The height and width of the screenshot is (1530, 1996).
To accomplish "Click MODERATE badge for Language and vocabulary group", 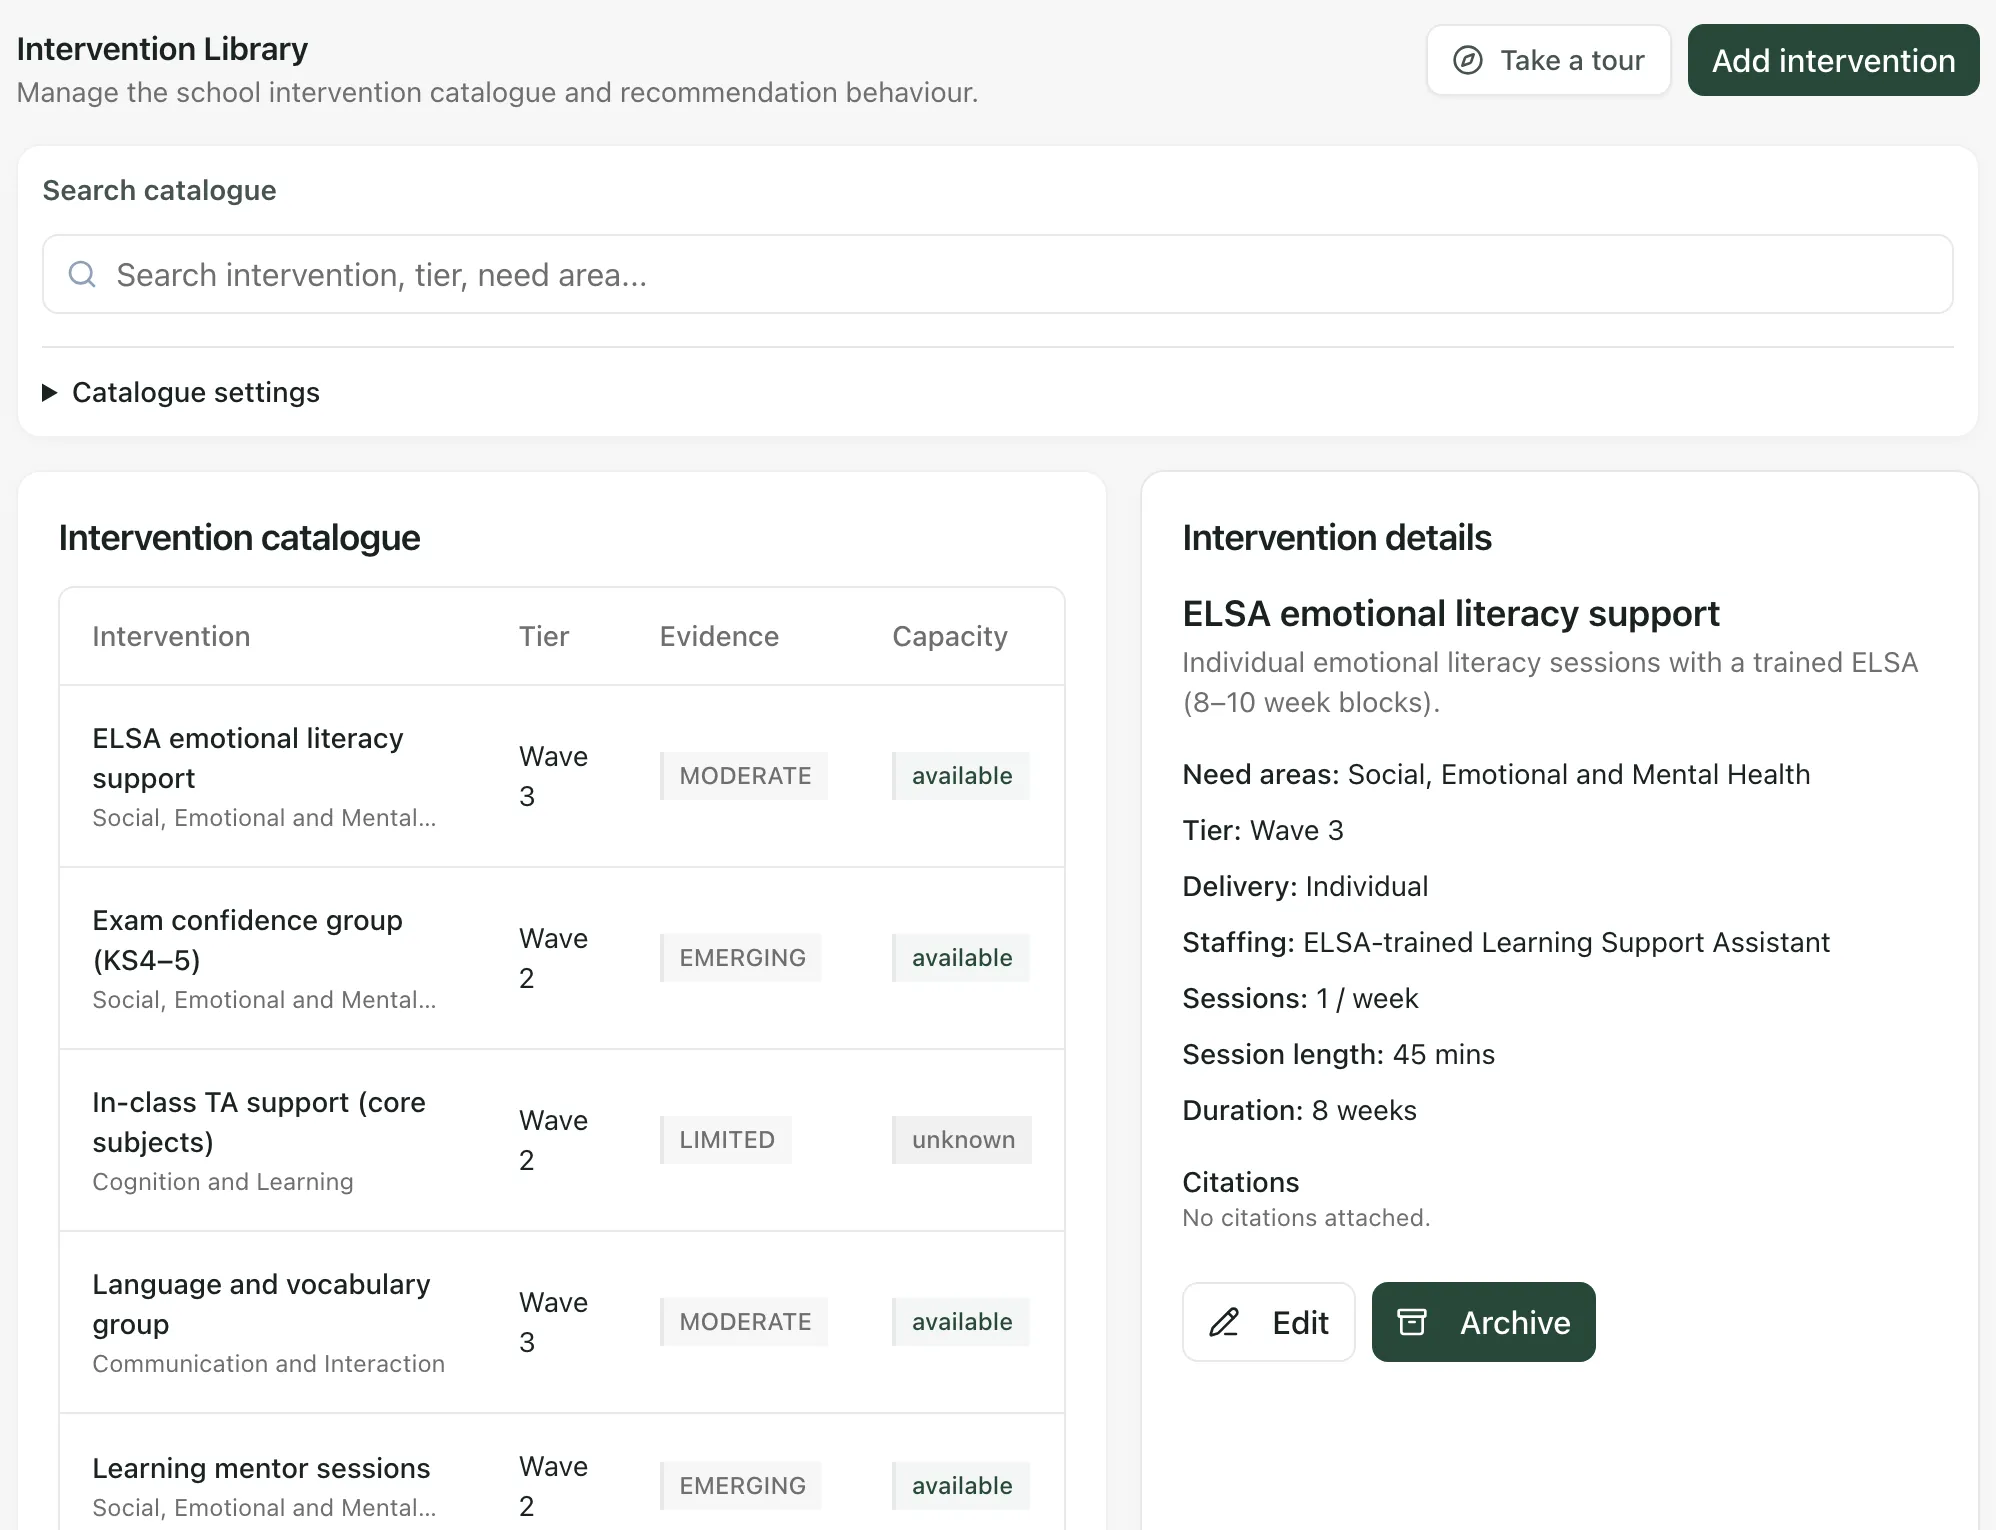I will click(x=744, y=1322).
